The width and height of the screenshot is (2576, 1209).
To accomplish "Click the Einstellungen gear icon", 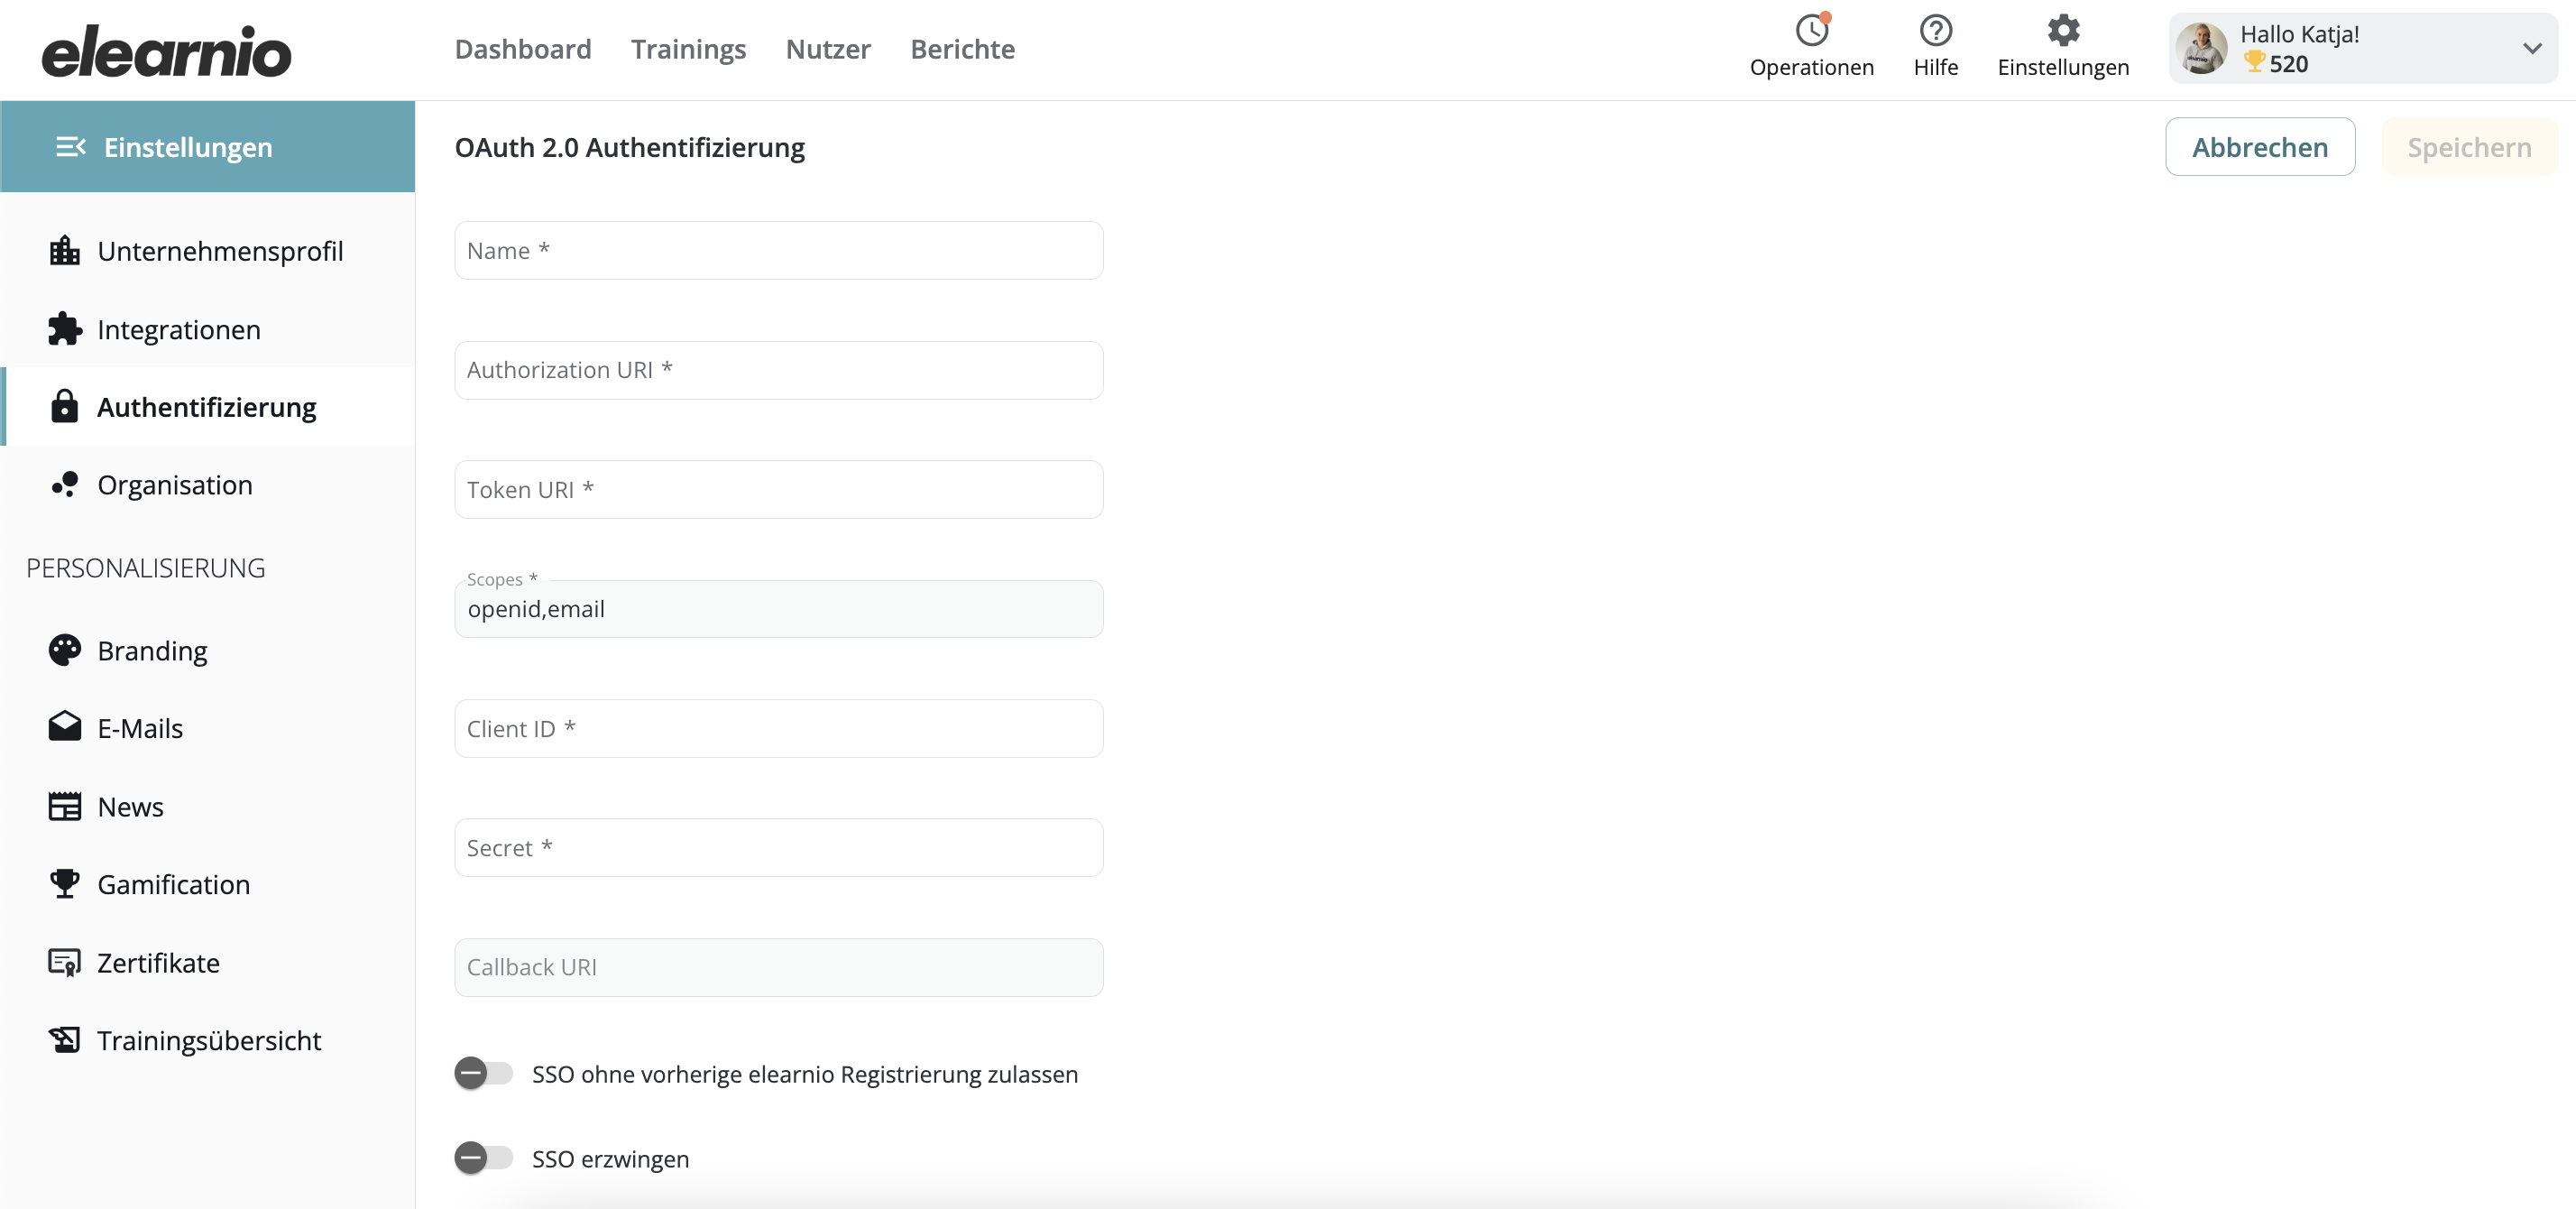I will (x=2062, y=31).
